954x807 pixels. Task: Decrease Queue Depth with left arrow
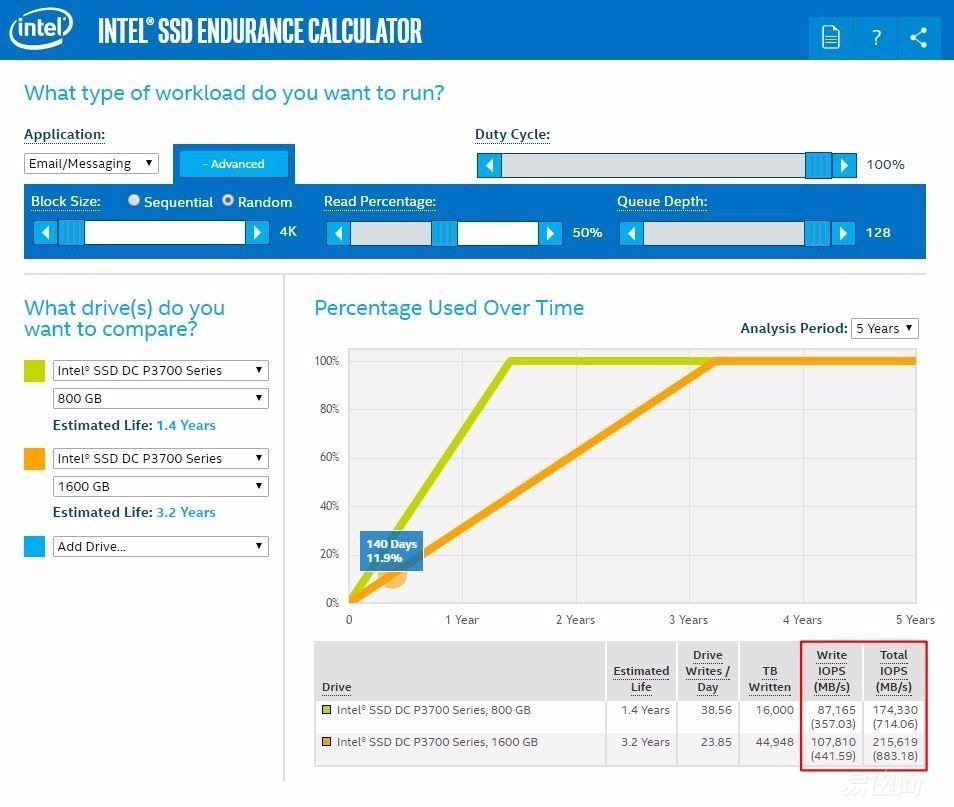coord(632,233)
